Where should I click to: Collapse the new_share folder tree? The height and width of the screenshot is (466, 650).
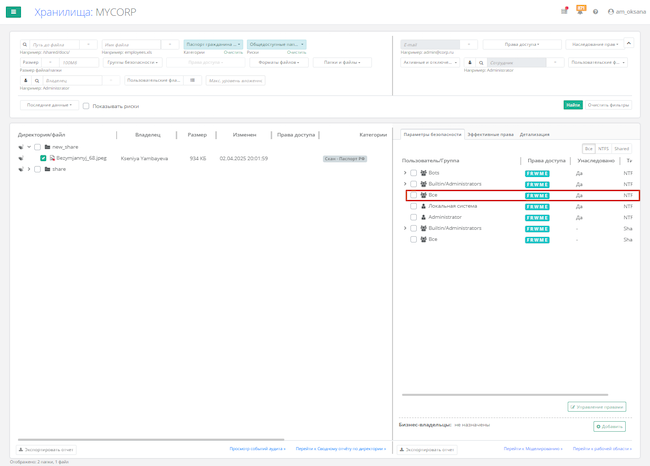tap(29, 147)
